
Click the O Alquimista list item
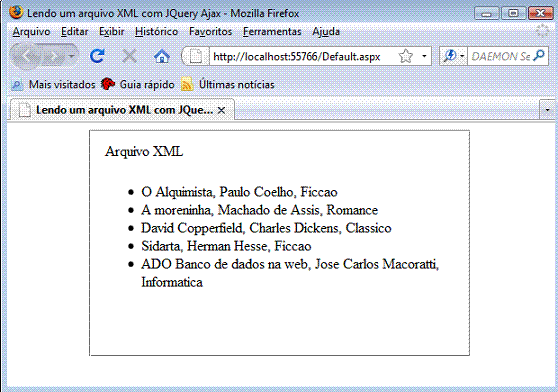[x=239, y=192]
